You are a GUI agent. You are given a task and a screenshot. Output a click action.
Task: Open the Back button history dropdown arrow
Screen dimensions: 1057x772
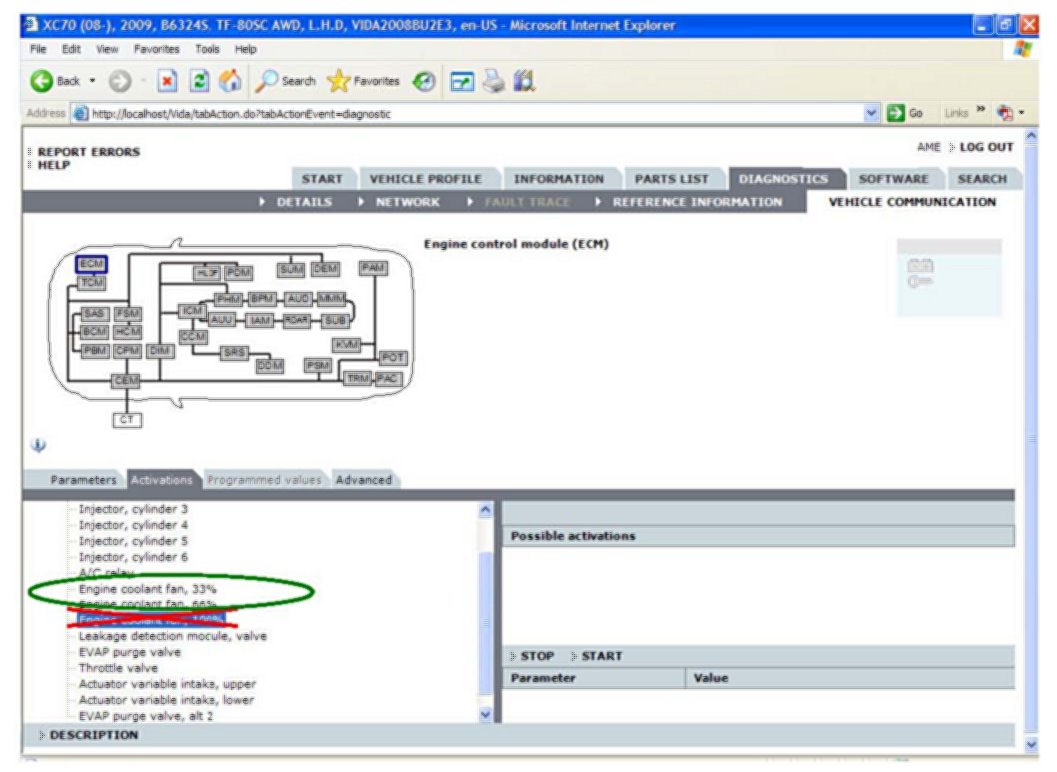[92, 81]
